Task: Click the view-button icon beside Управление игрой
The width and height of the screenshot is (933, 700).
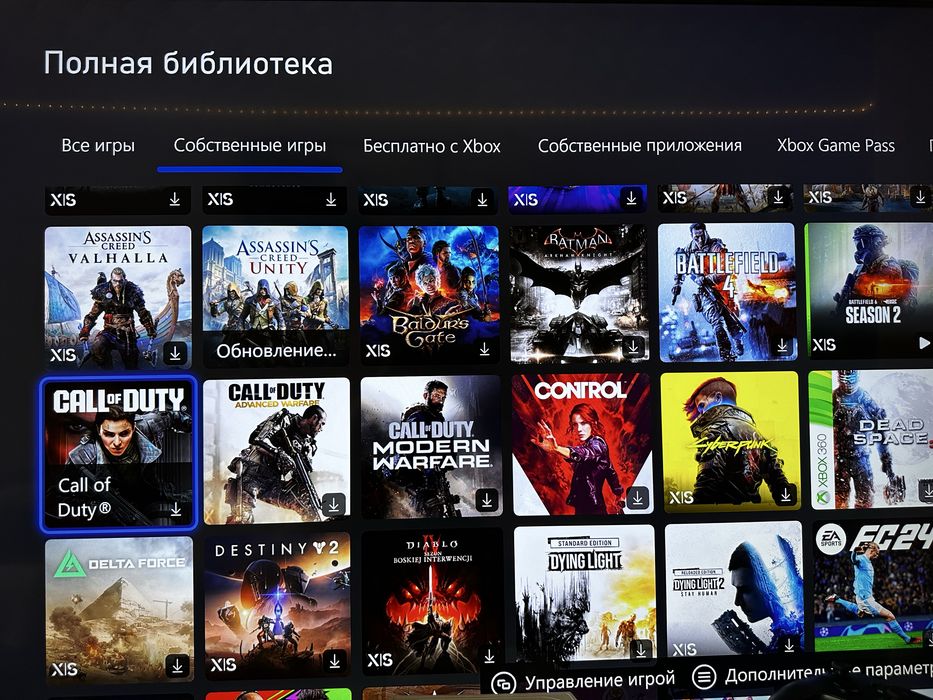Action: tap(503, 683)
